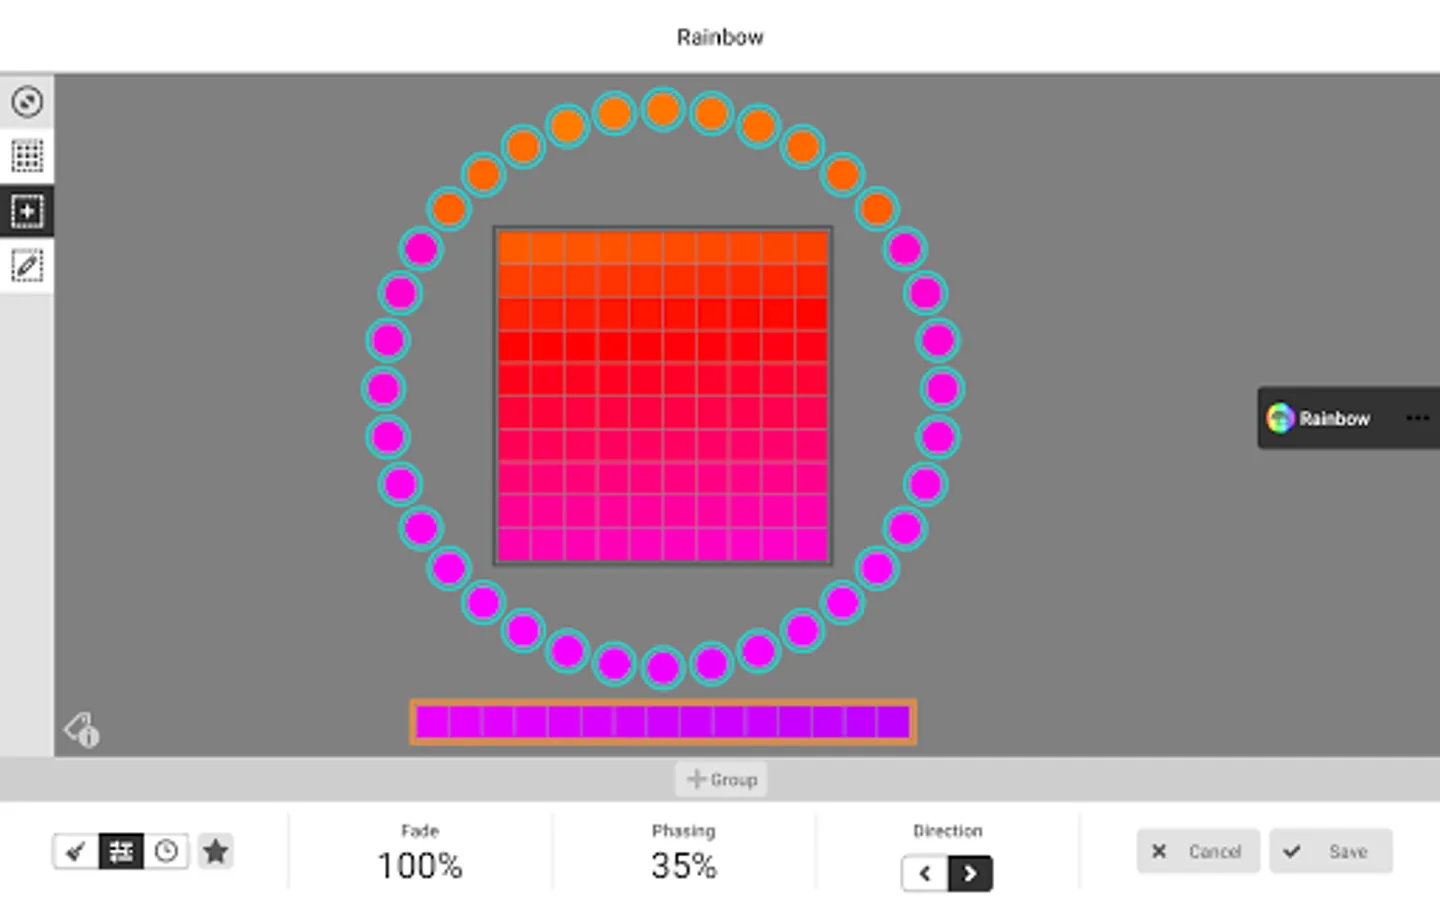Click the star favorite button
1440x900 pixels.
tap(215, 852)
